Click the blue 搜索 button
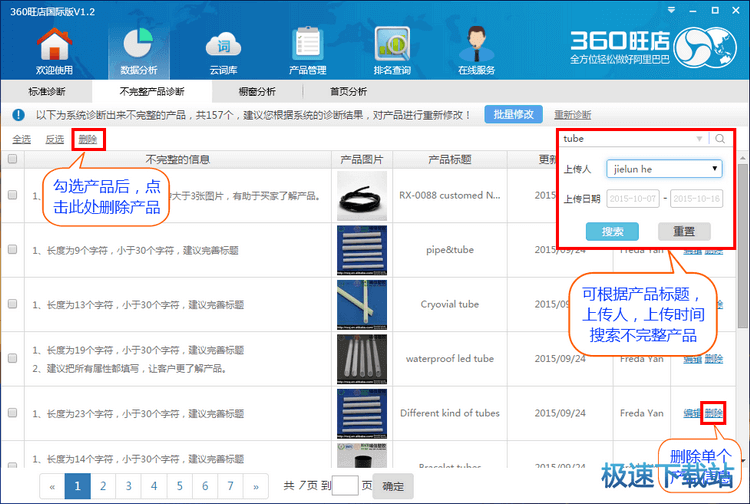This screenshot has width=750, height=504. 612,231
